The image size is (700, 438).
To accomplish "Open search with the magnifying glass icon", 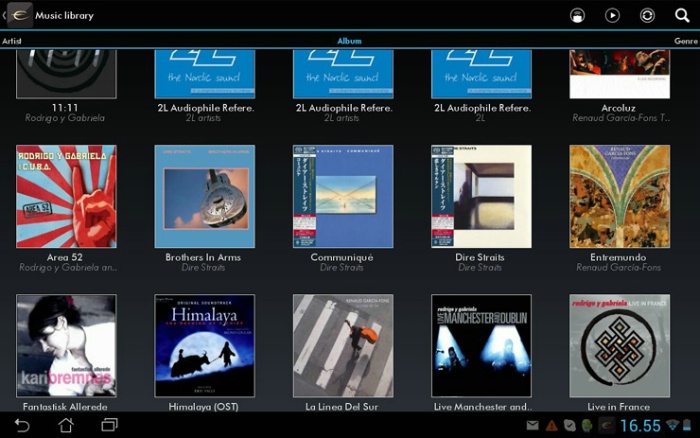I will tap(682, 16).
